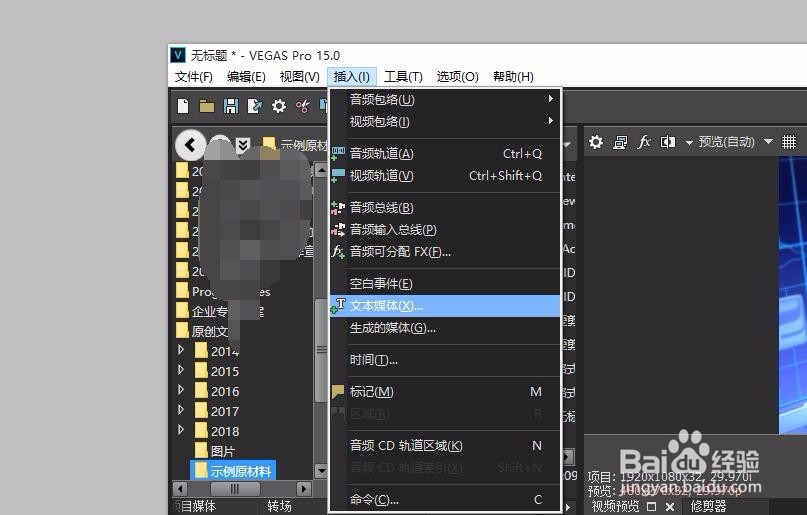
Task: Click the New project icon
Action: pyautogui.click(x=183, y=106)
